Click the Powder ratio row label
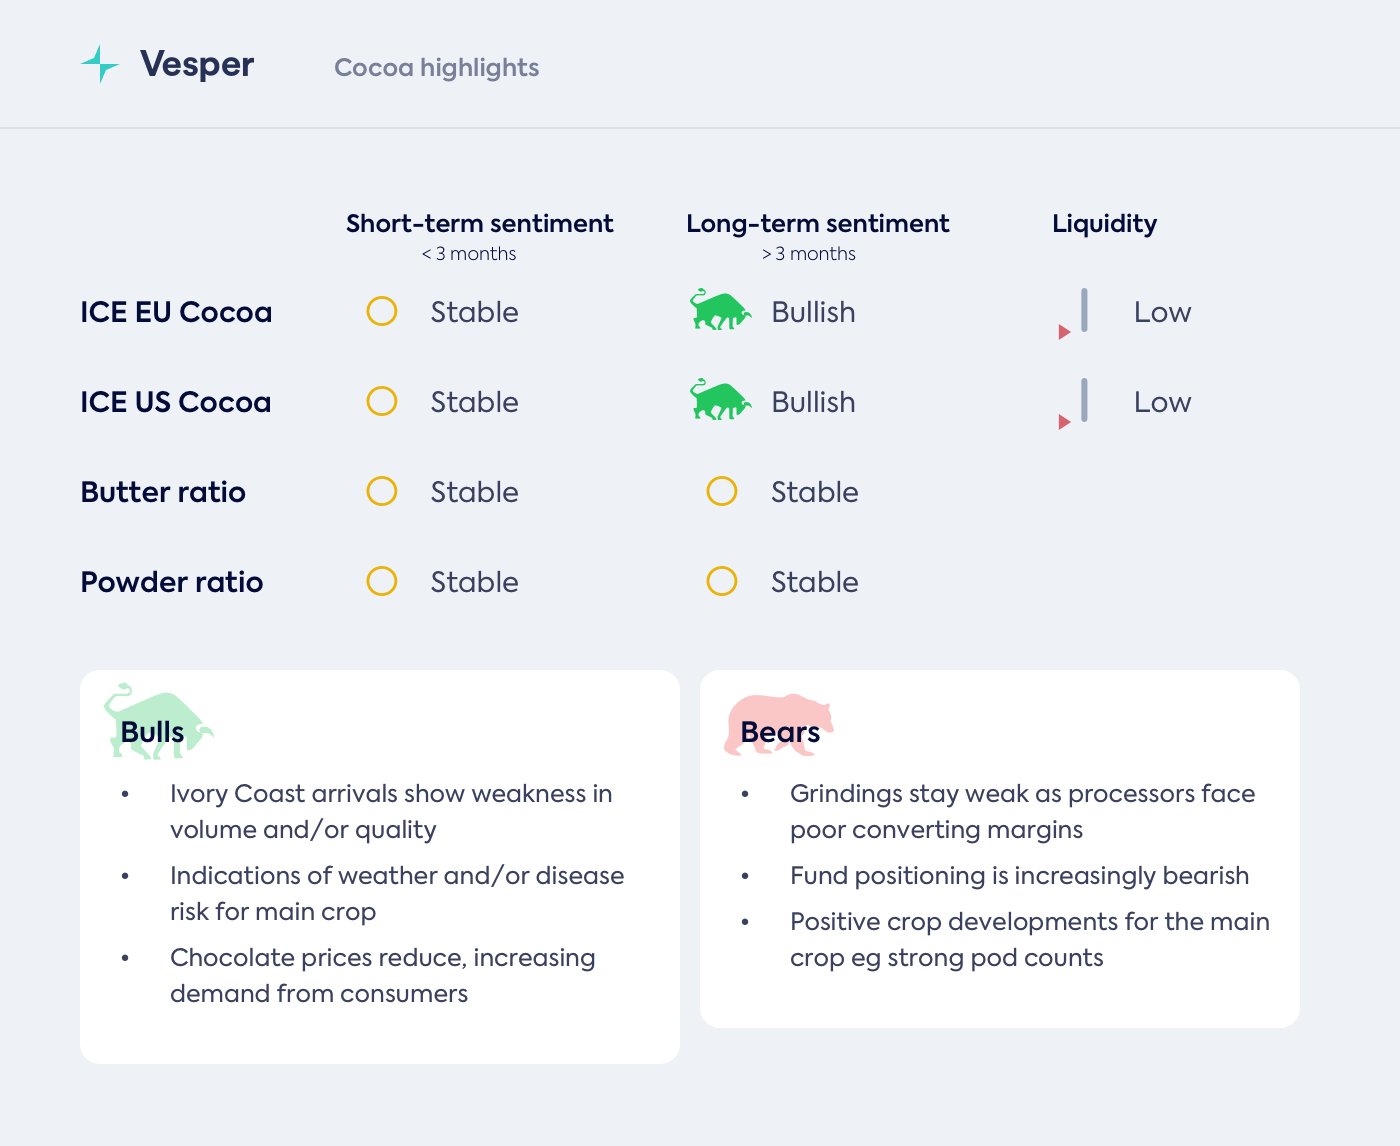The image size is (1400, 1146). coord(172,582)
